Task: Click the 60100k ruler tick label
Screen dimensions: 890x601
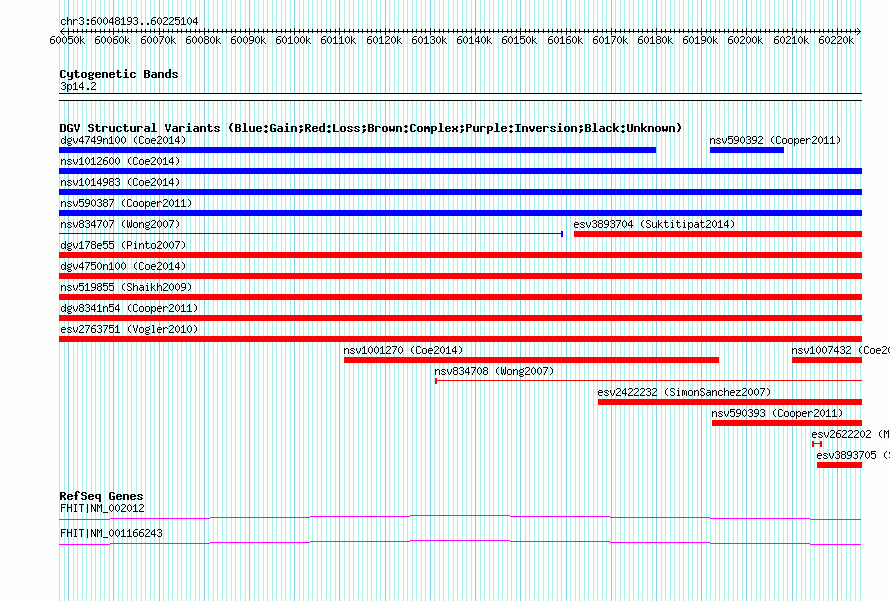Action: [x=293, y=40]
